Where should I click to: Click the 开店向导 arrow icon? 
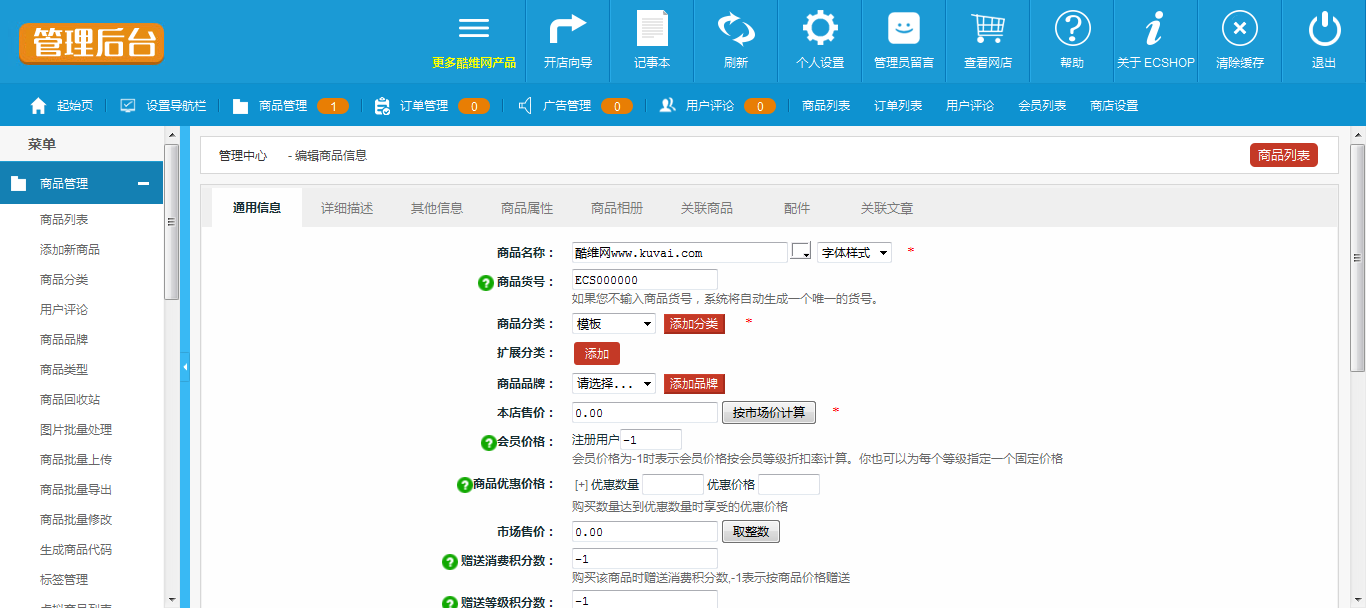tap(567, 29)
